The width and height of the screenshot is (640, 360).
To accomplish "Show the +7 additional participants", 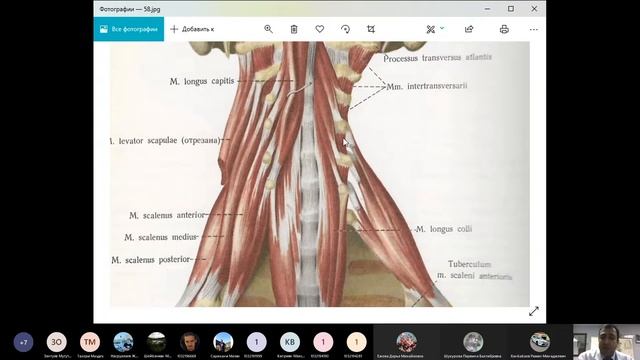I will click(23, 342).
